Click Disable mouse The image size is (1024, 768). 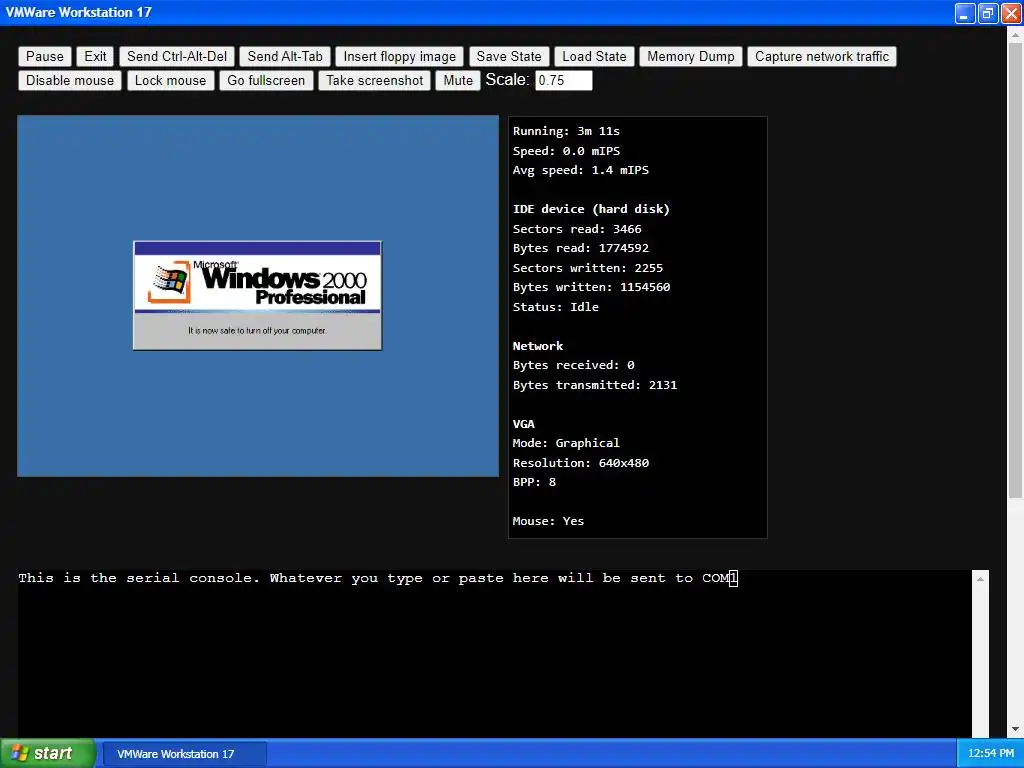click(x=70, y=81)
